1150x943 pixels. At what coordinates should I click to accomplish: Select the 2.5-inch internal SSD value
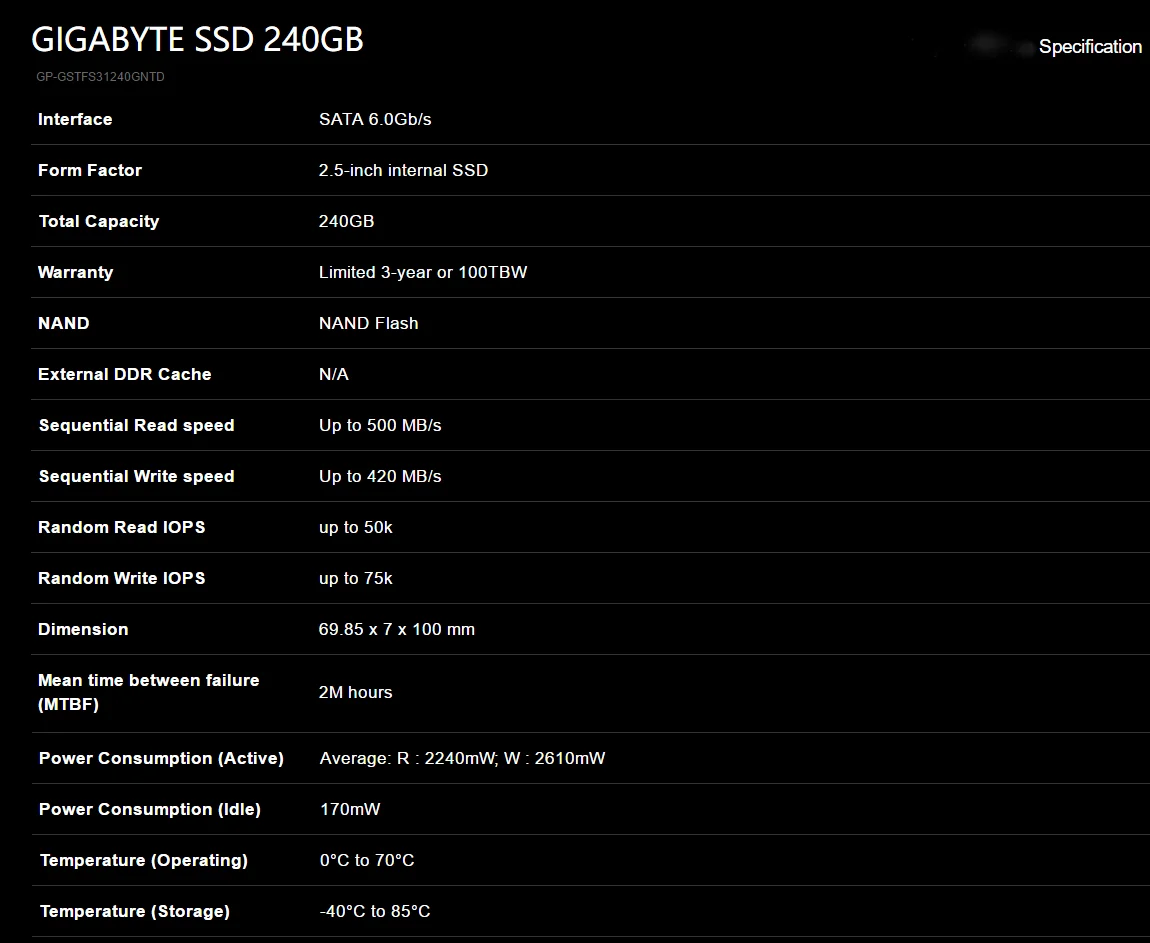(403, 170)
